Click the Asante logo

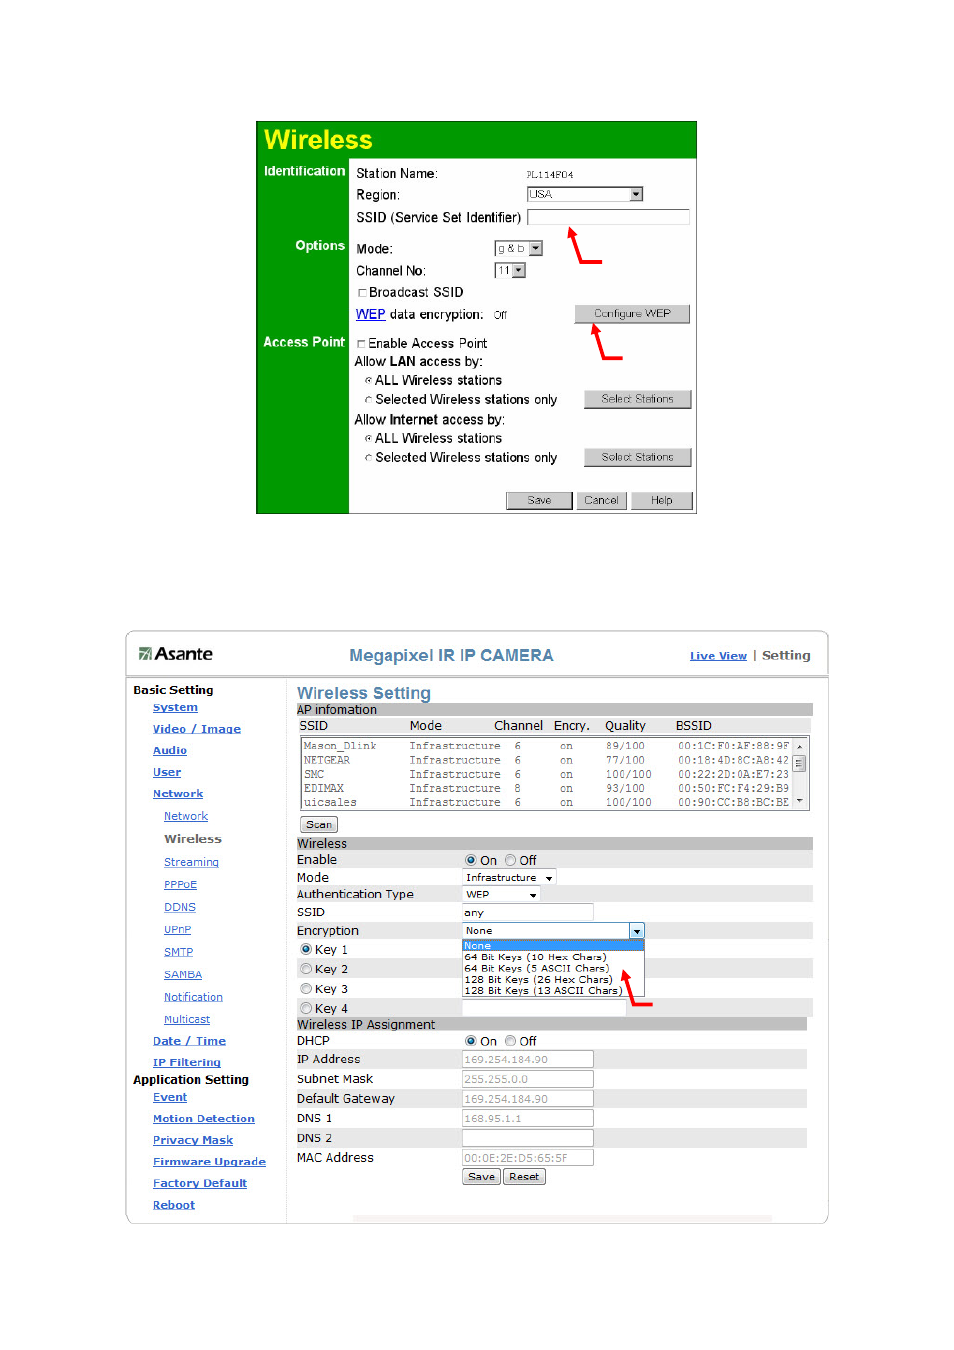[x=175, y=654]
